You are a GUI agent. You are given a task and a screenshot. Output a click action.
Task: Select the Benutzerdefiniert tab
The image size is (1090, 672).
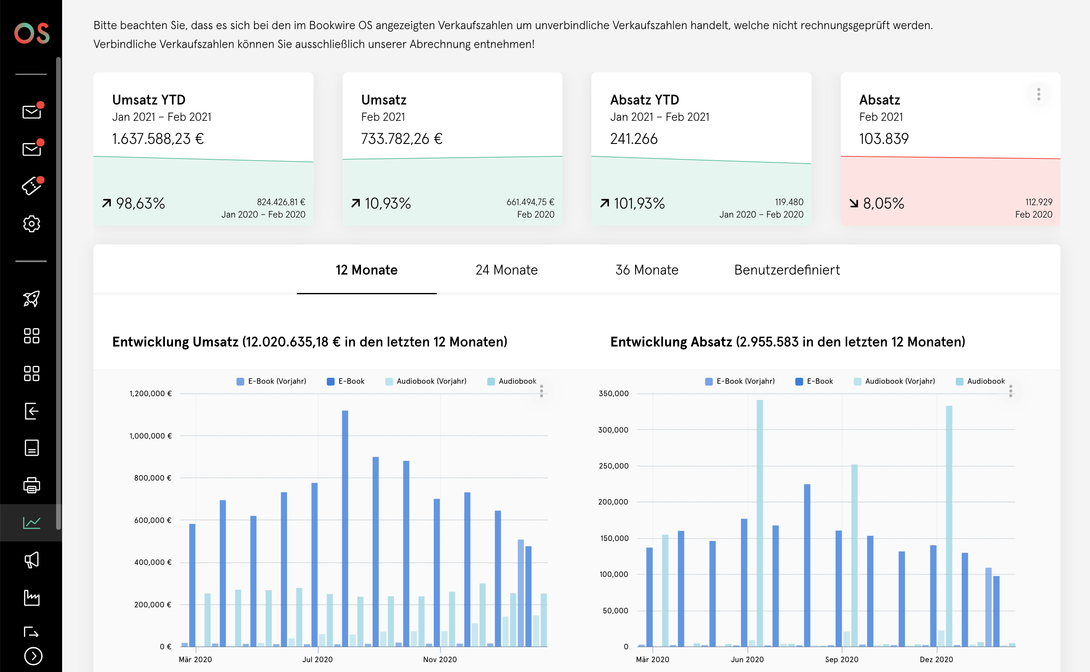(787, 270)
